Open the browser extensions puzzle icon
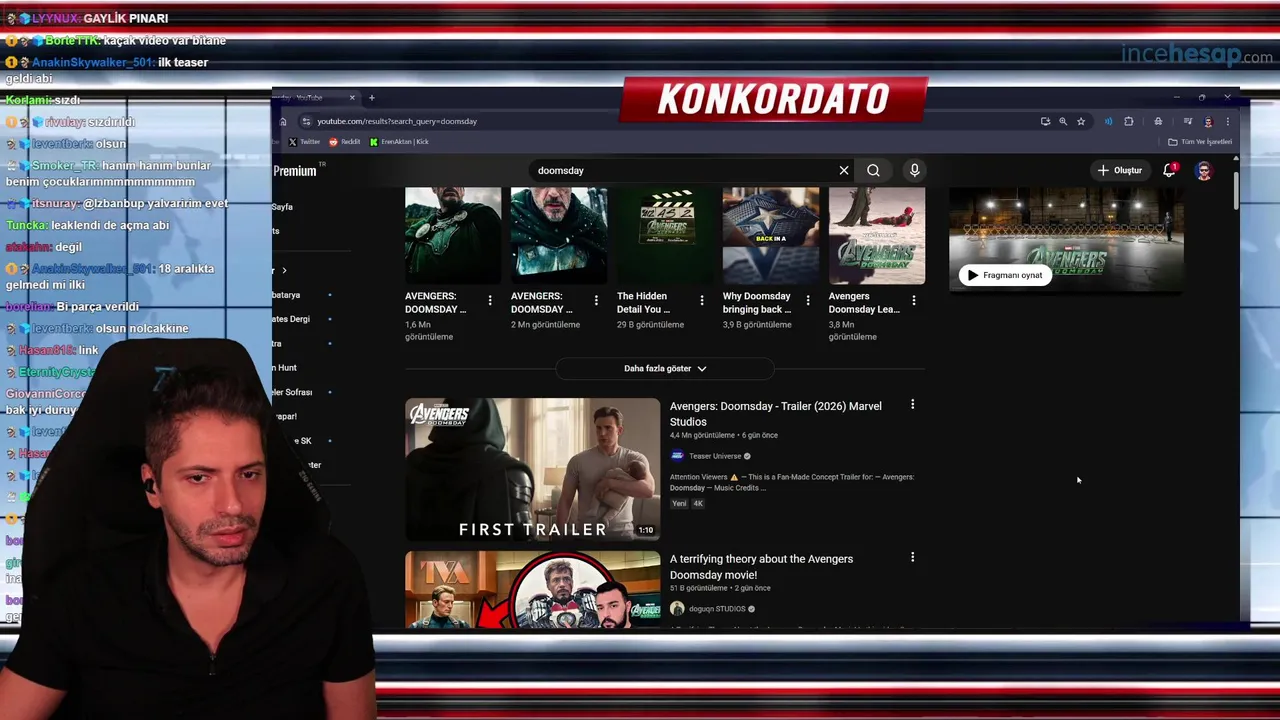The height and width of the screenshot is (720, 1280). (x=1129, y=121)
